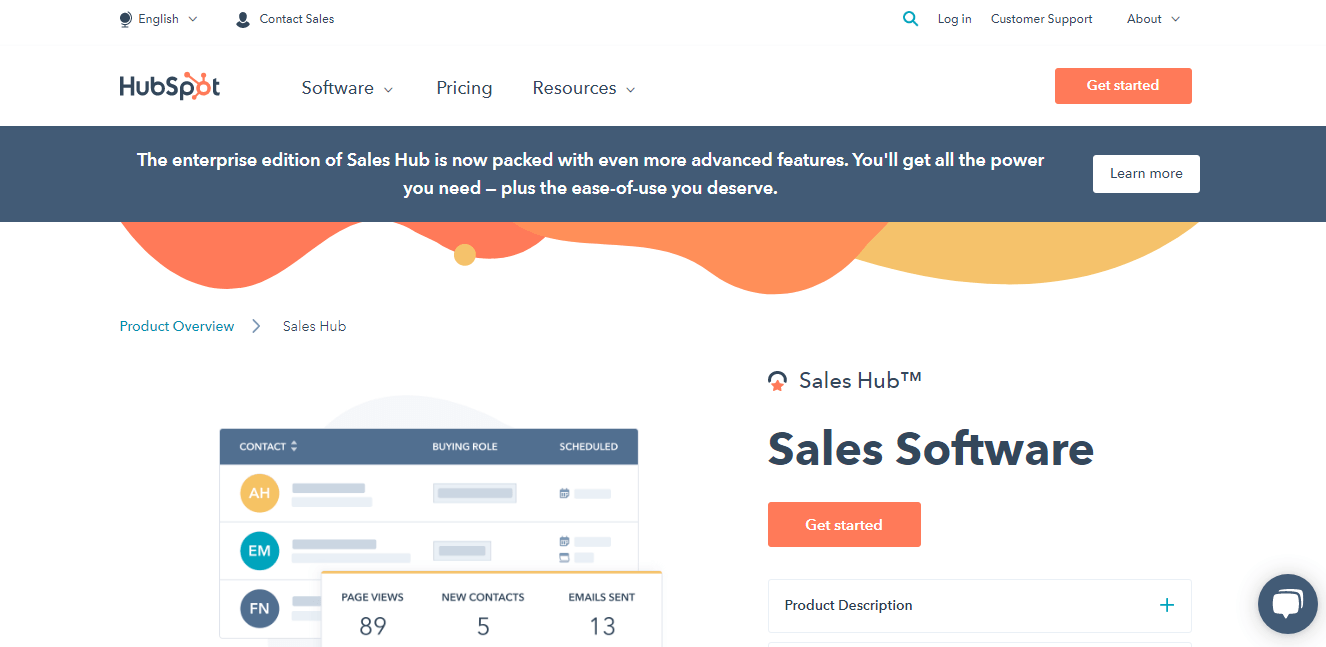Click the Sales Hub badge icon
This screenshot has width=1326, height=647.
777,381
